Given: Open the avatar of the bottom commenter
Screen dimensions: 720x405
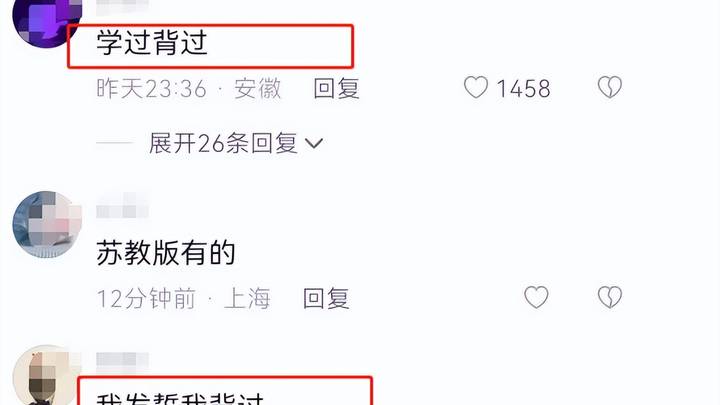Looking at the screenshot, I should (47, 376).
